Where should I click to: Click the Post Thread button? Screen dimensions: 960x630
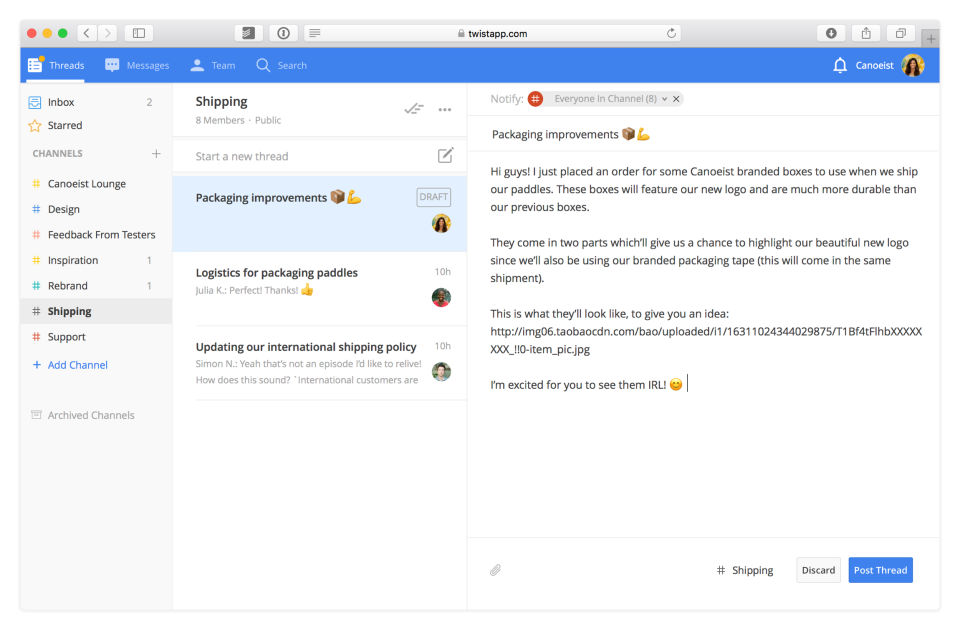(880, 570)
